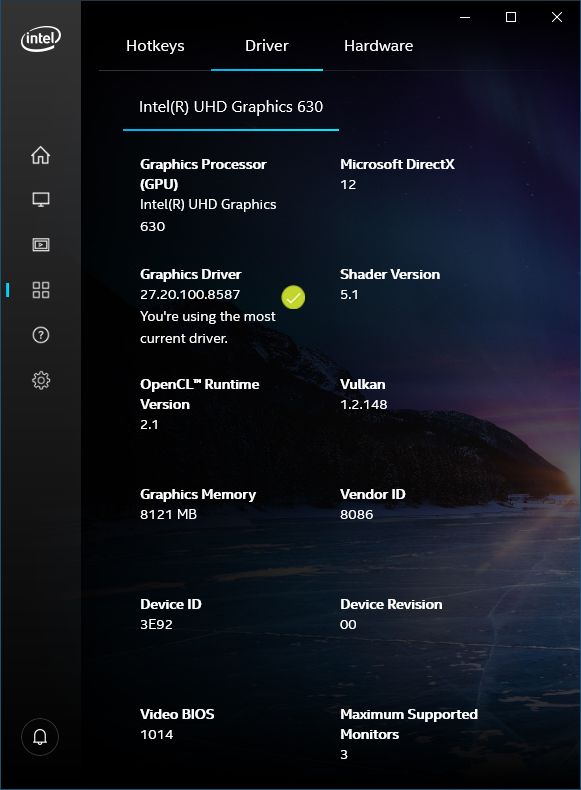The width and height of the screenshot is (581, 790).
Task: Open Support question mark icon
Action: point(41,335)
